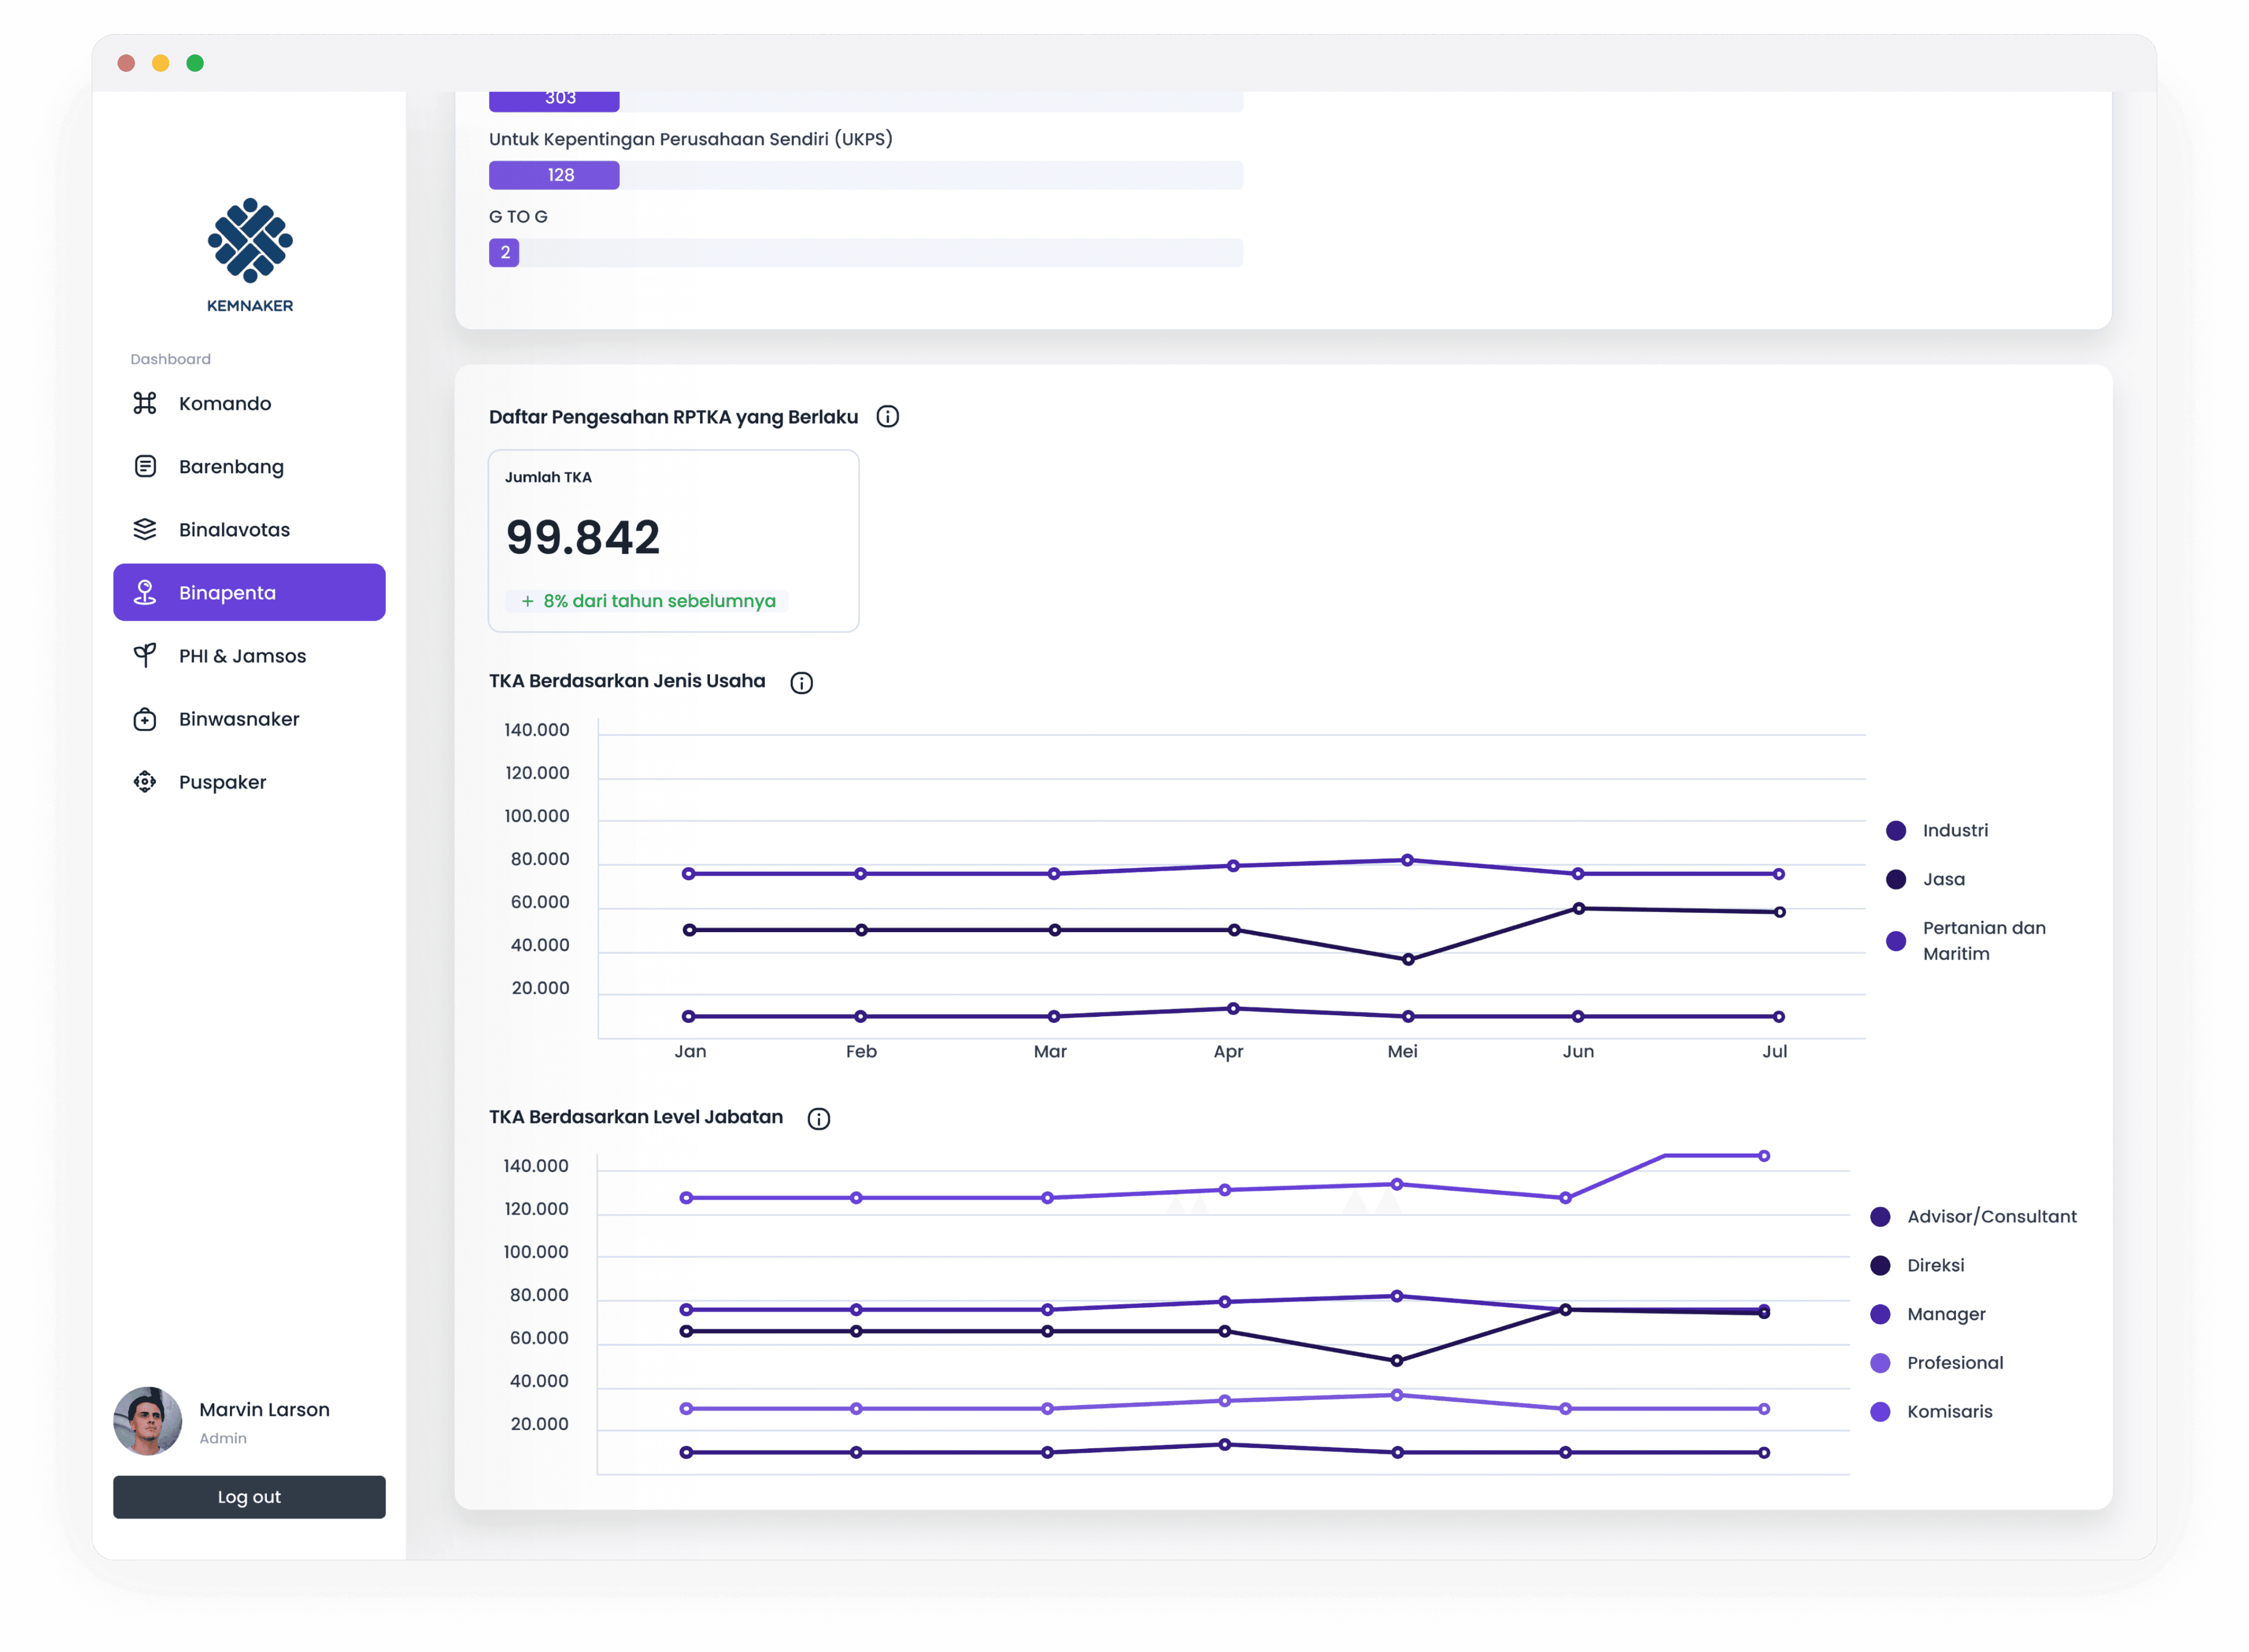Screen dimensions: 2249x1652
Task: Open the Binwasnaker page
Action: click(249, 719)
